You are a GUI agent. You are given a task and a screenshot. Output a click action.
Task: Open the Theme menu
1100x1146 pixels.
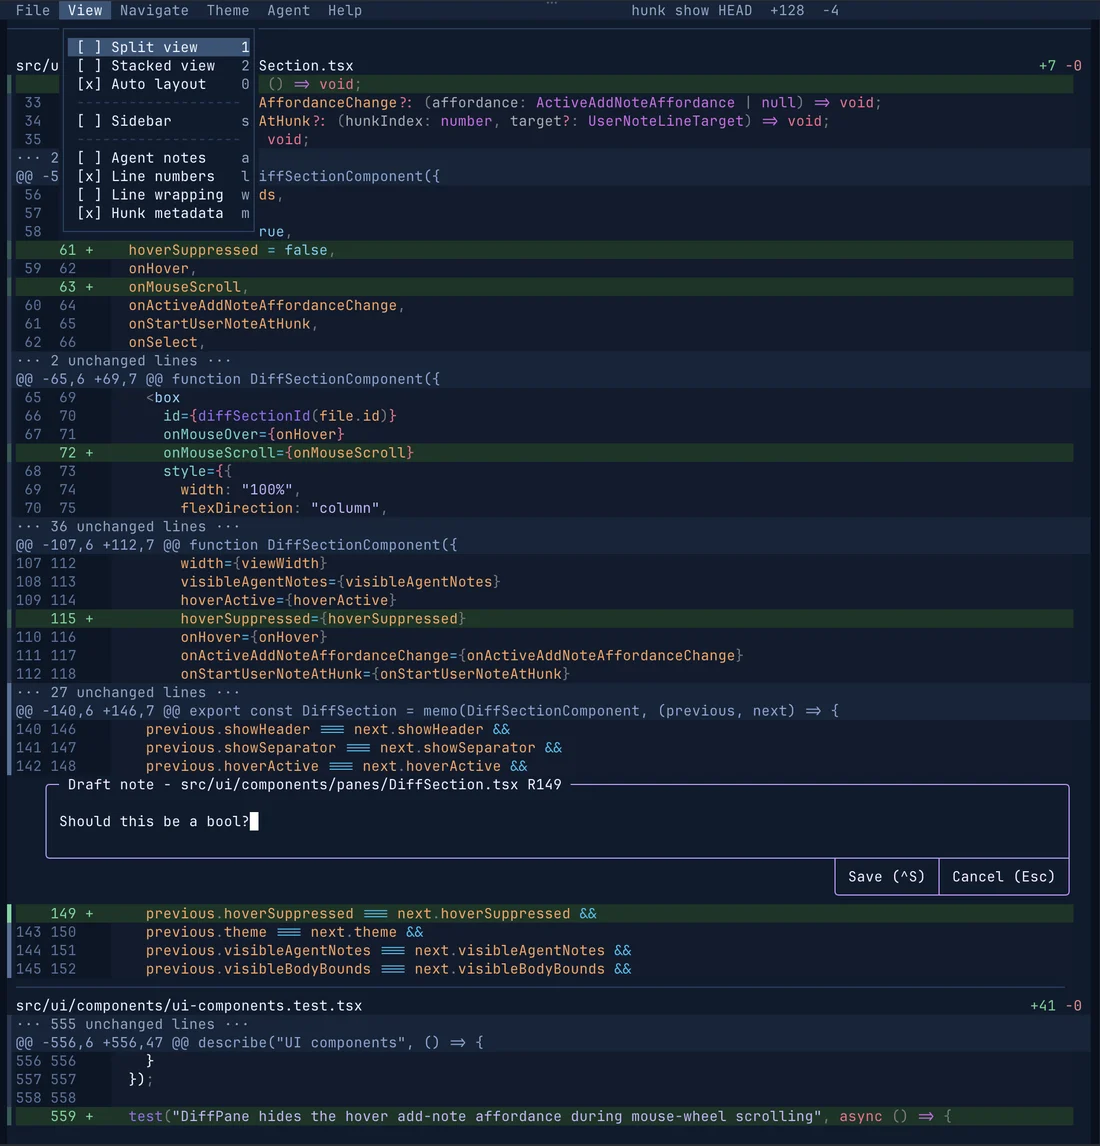(x=228, y=10)
